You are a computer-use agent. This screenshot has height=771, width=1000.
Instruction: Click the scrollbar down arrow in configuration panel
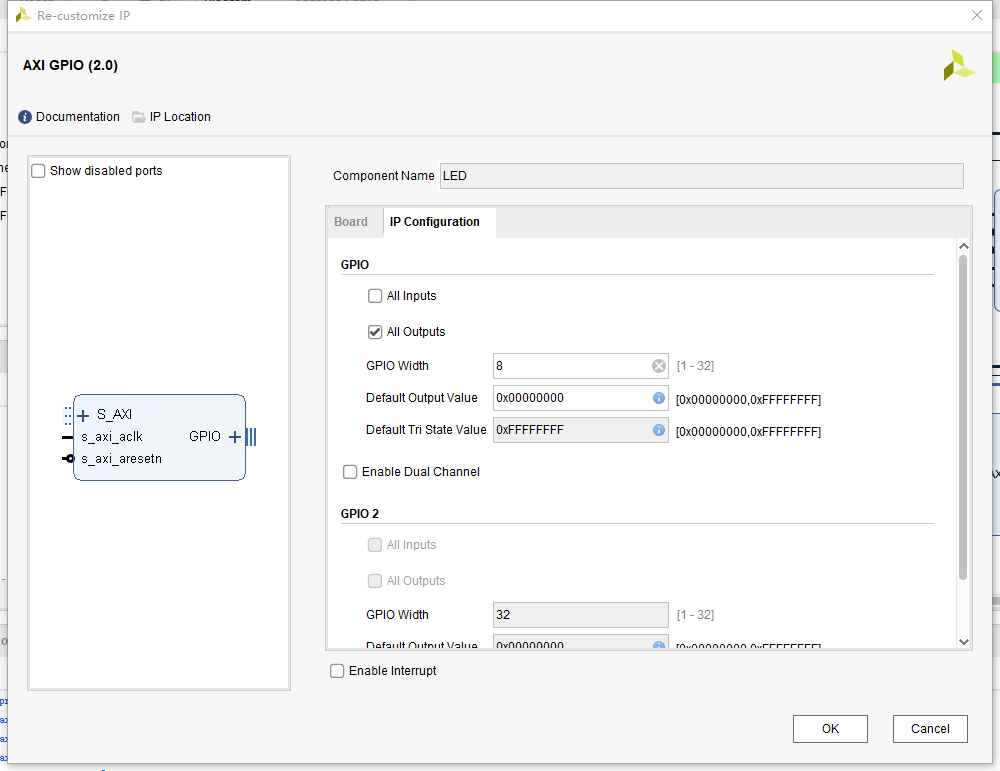(x=964, y=642)
